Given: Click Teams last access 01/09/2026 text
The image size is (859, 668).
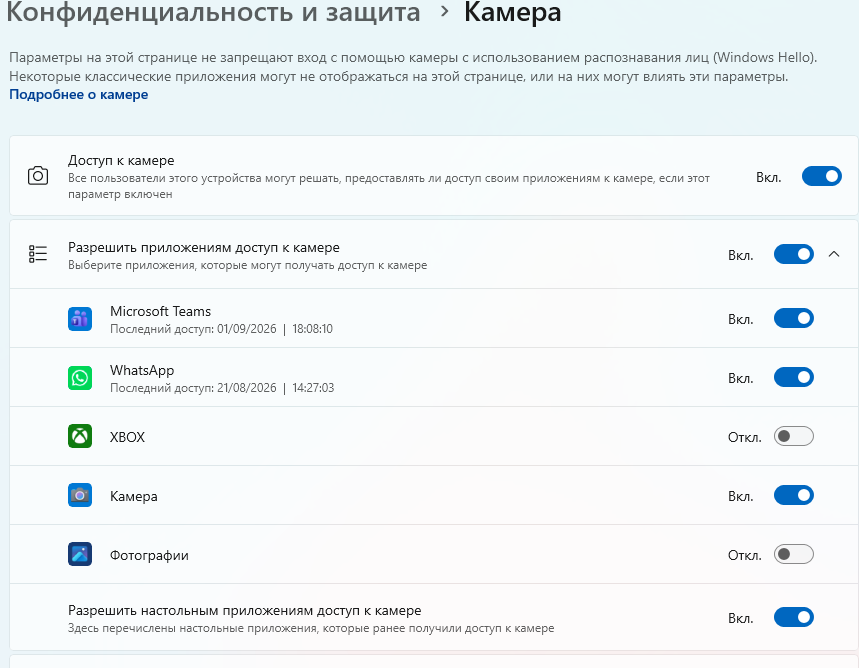Looking at the screenshot, I should click(221, 329).
